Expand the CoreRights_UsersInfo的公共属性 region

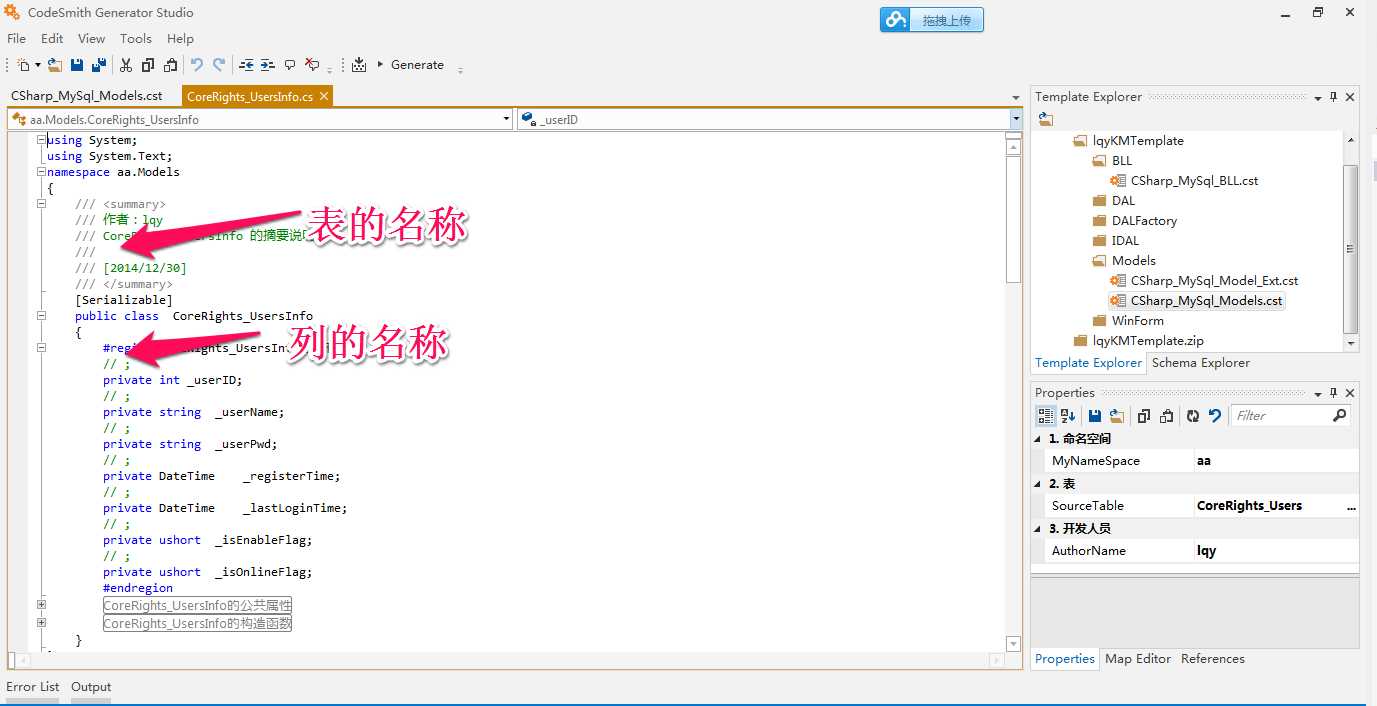coord(42,605)
